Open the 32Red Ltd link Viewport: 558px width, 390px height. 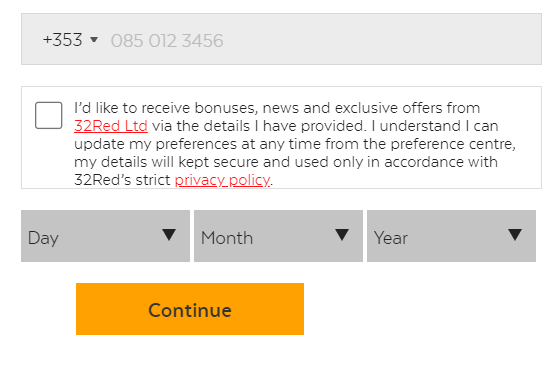(x=111, y=126)
